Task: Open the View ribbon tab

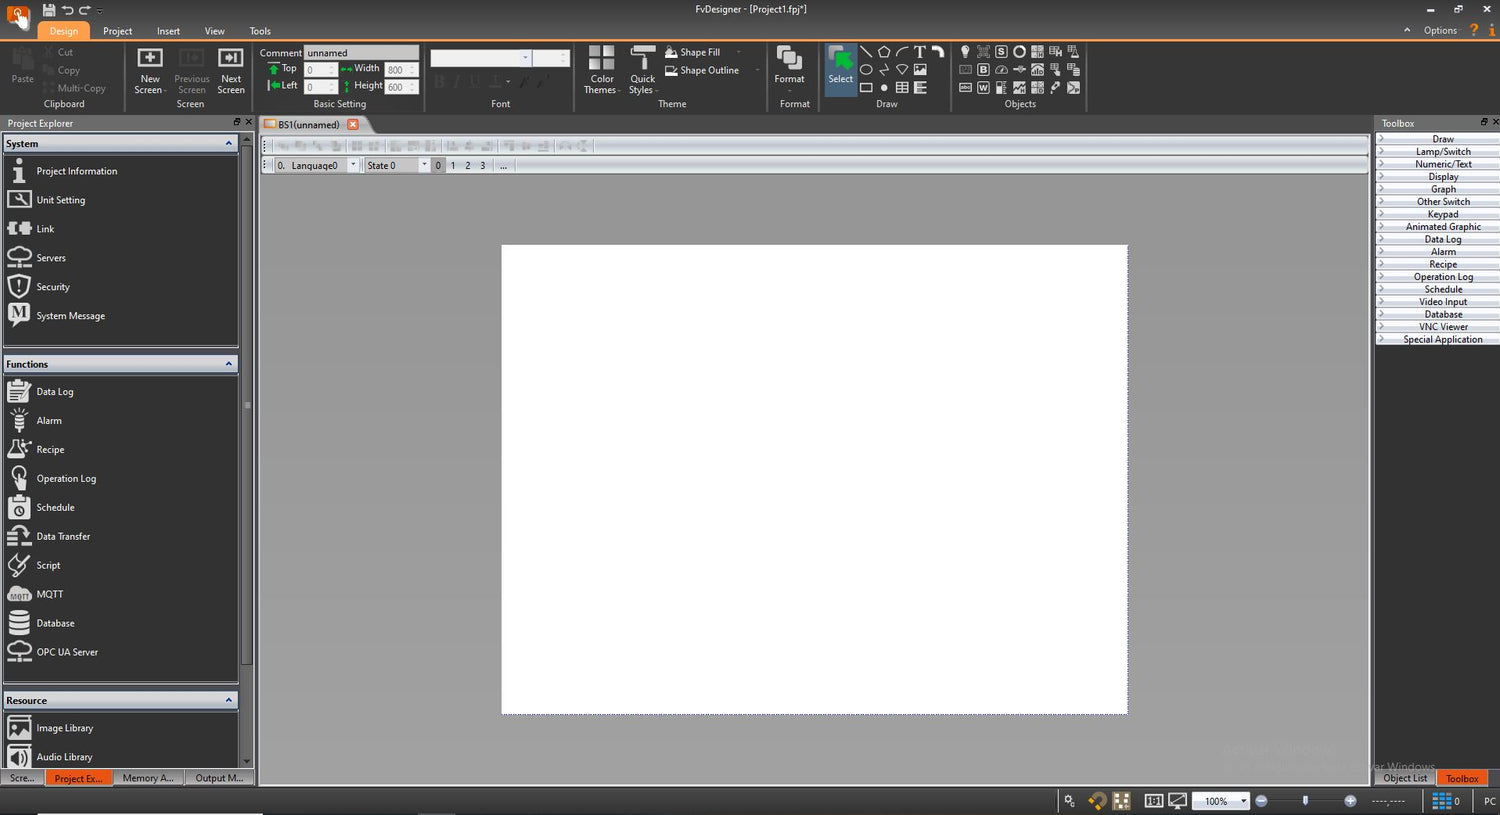Action: (214, 31)
